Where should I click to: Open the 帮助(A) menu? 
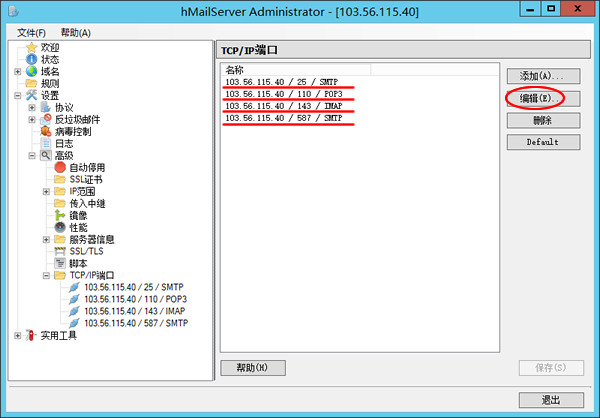(76, 33)
